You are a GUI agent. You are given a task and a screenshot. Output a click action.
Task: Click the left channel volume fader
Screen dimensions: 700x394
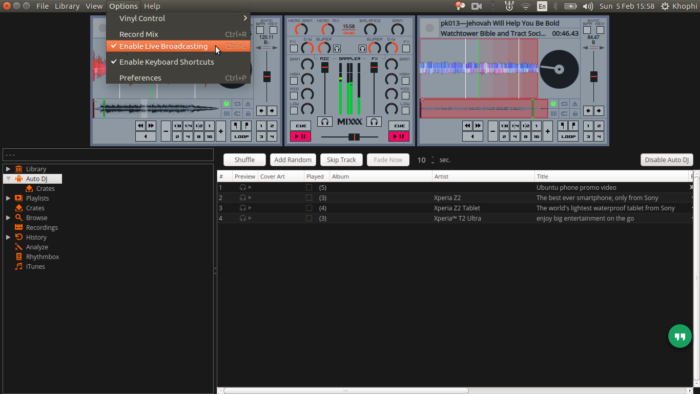point(325,67)
